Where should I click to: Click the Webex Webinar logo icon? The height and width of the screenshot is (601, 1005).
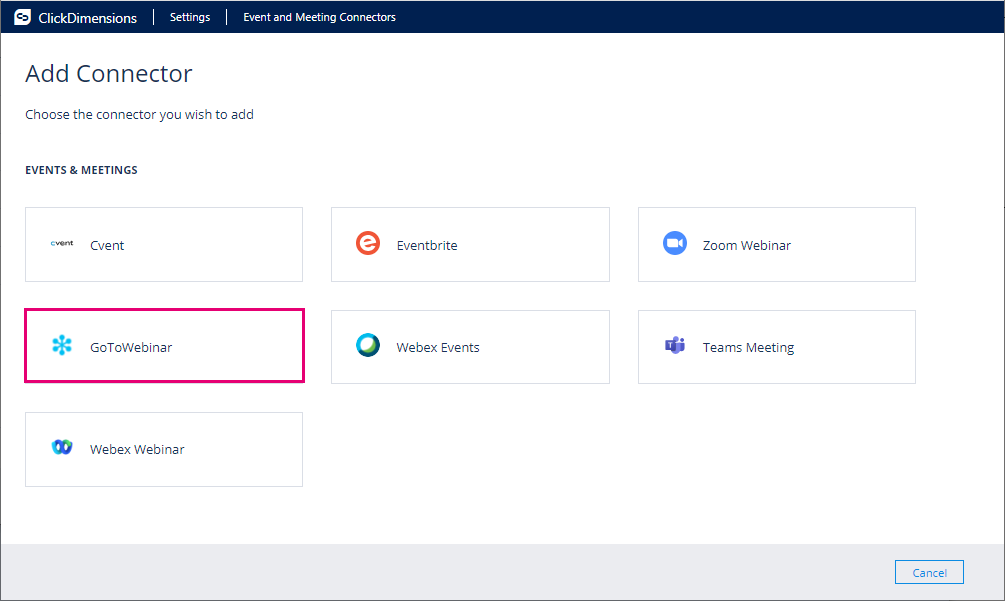[62, 447]
